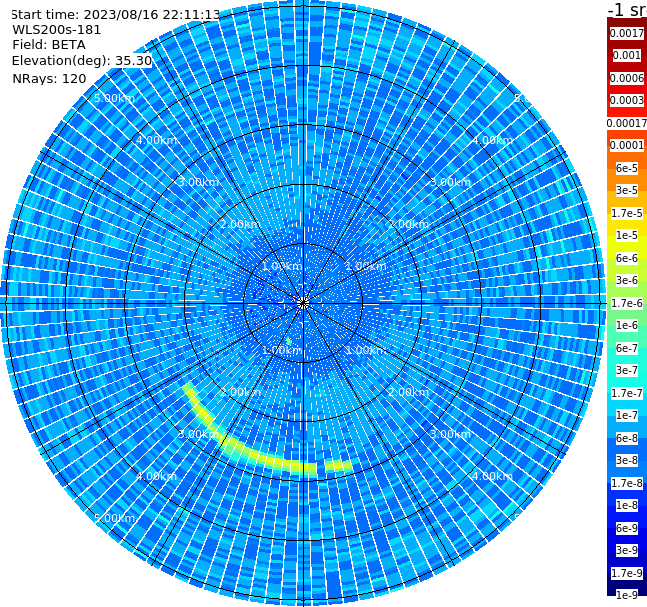Select the Elevation(deg): 35.30 text
The width and height of the screenshot is (647, 607).
pyautogui.click(x=82, y=61)
